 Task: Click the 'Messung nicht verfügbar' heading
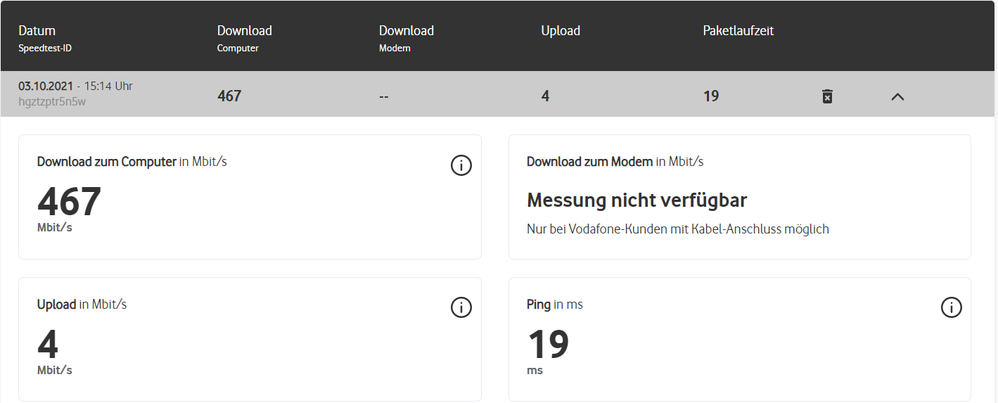click(x=637, y=200)
